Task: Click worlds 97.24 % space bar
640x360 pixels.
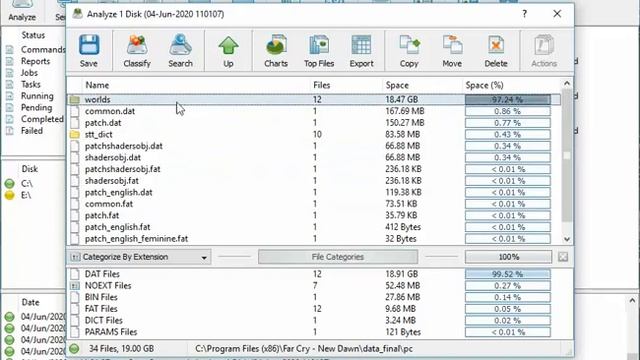Action: tap(508, 99)
